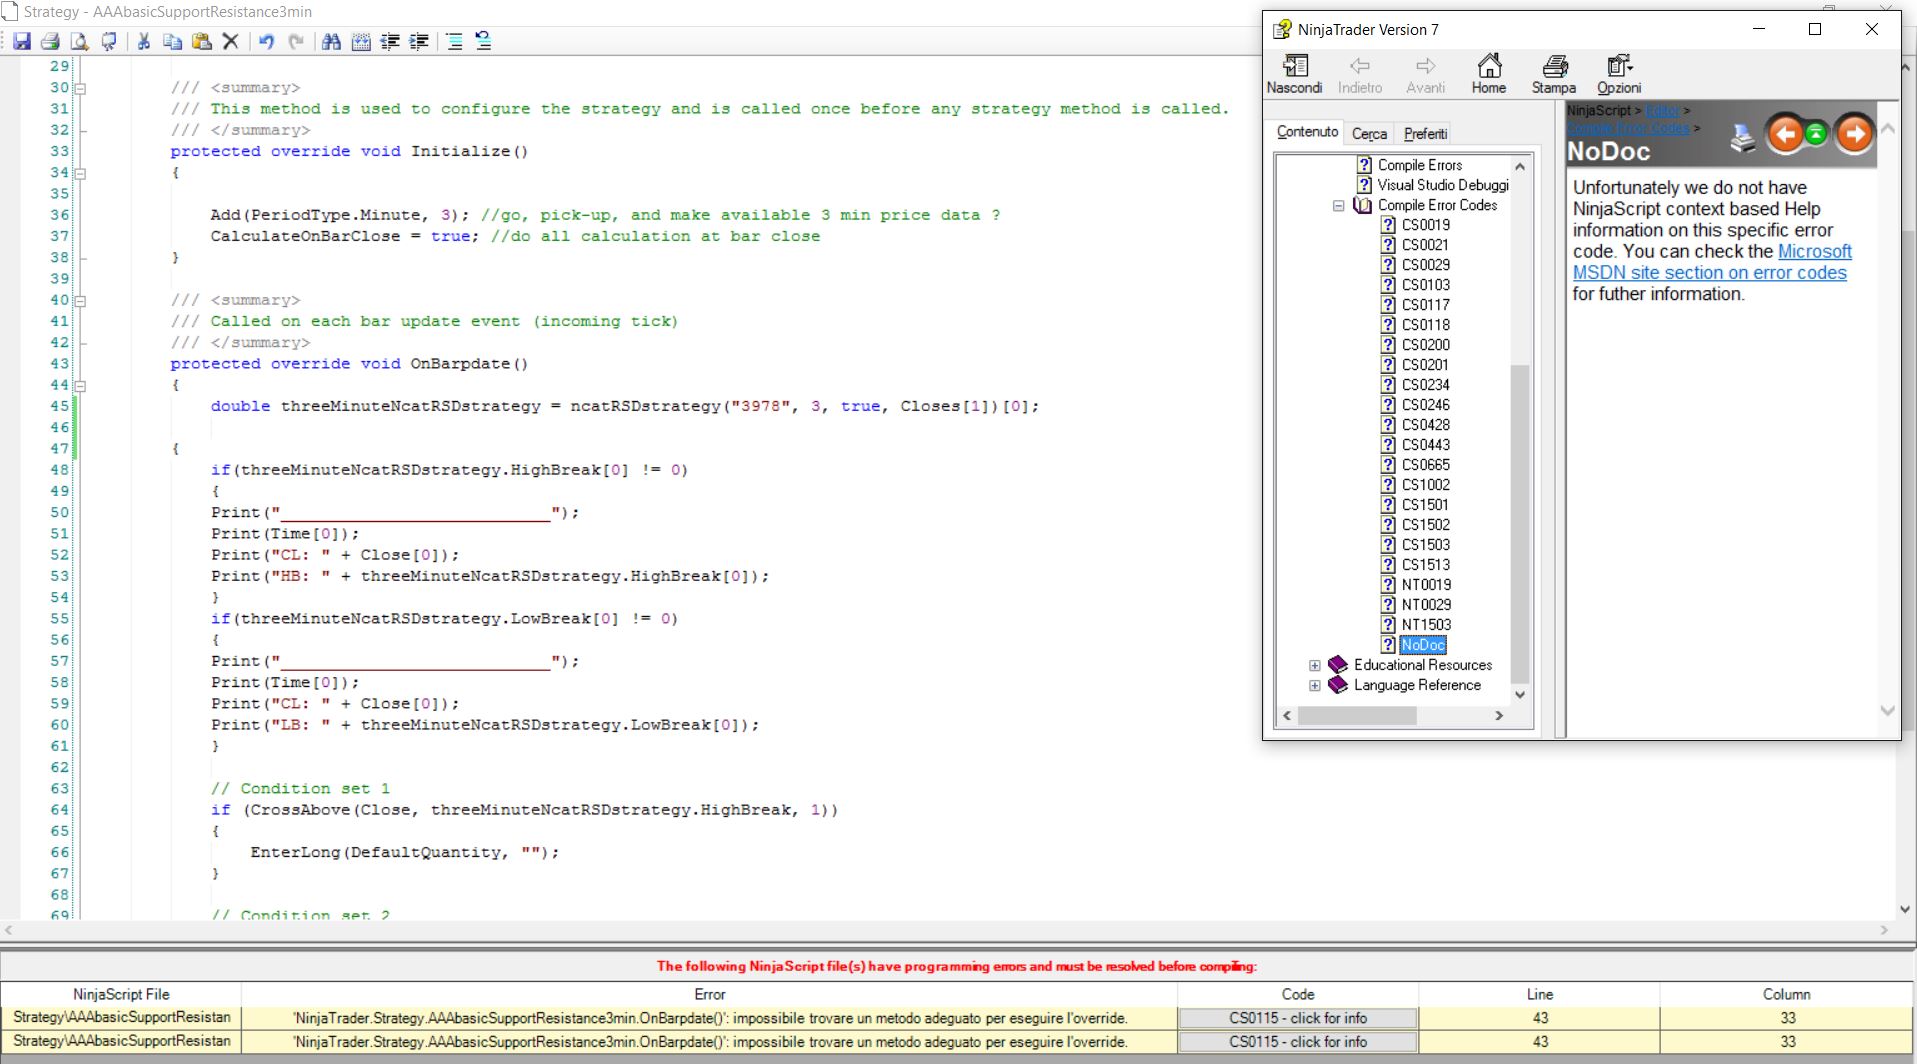Click the Save icon in editor toolbar
This screenshot has width=1917, height=1064.
[22, 41]
